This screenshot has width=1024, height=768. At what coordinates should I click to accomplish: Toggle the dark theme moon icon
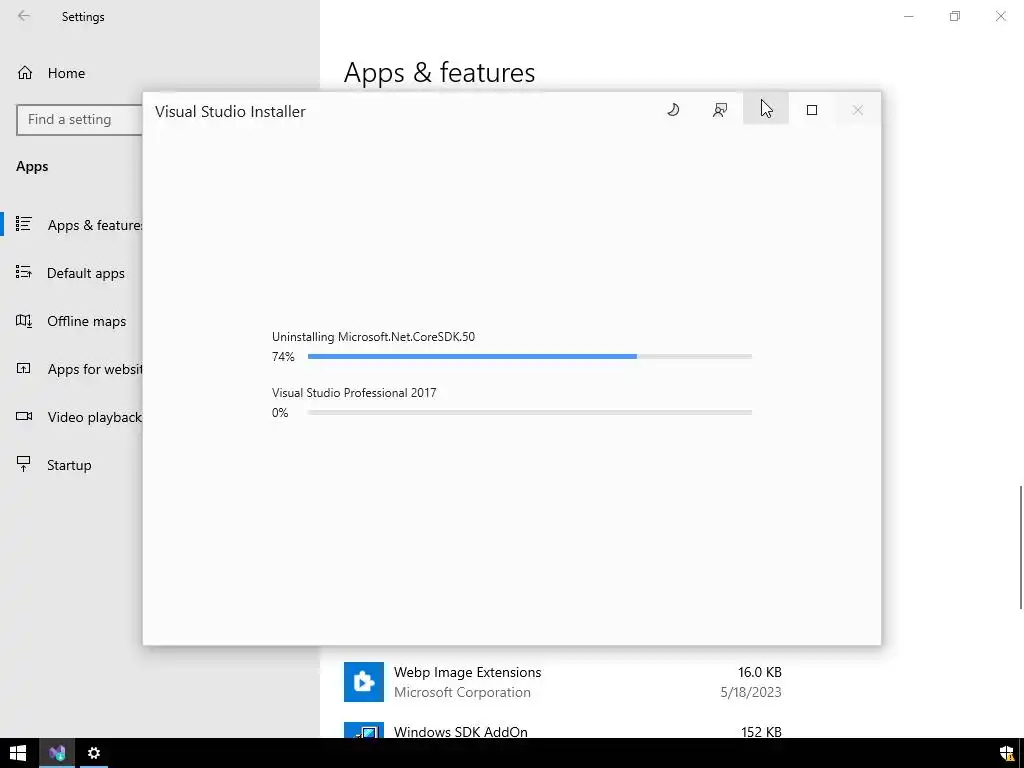coord(673,110)
